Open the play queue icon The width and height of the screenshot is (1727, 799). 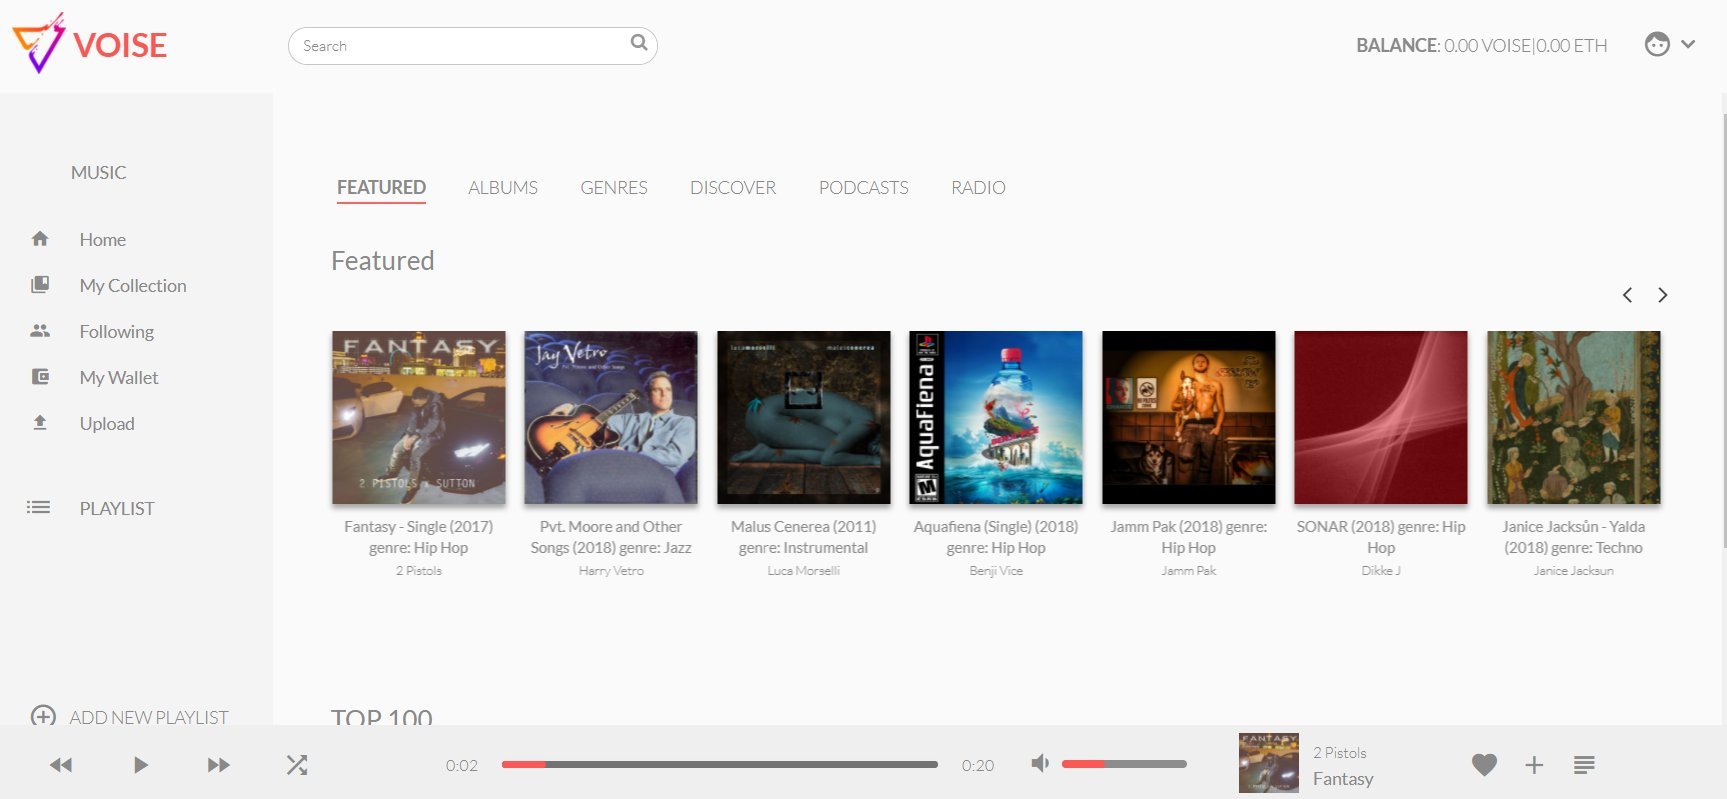pyautogui.click(x=1584, y=765)
